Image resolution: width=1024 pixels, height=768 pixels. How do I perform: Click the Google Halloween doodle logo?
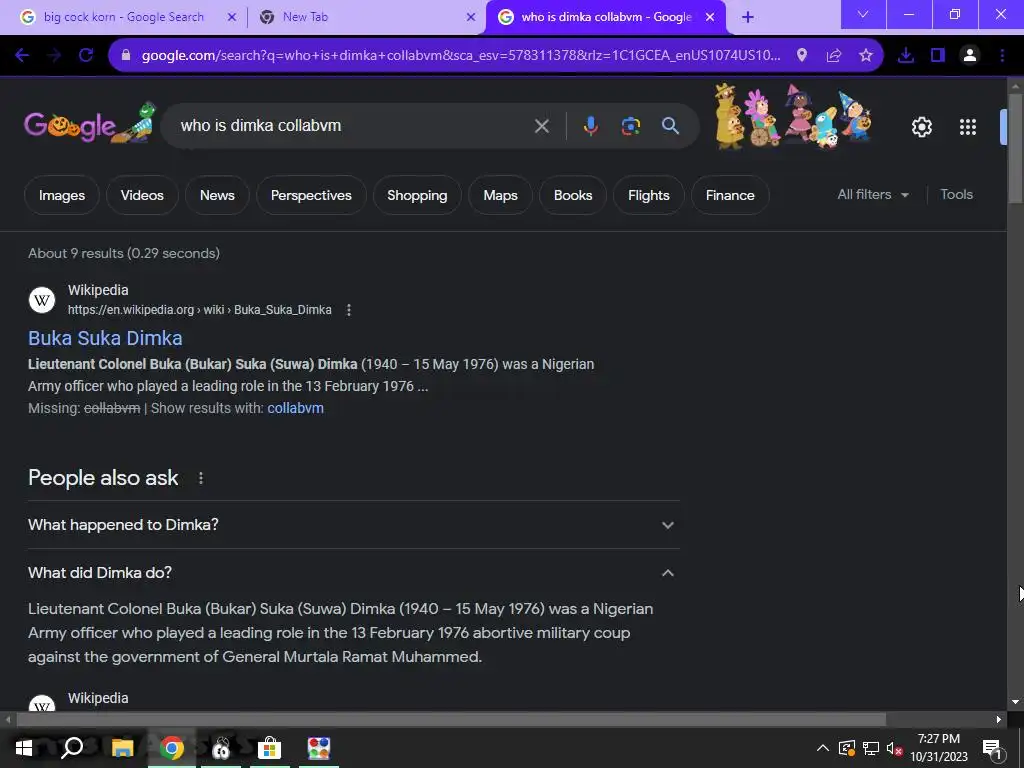[x=90, y=124]
